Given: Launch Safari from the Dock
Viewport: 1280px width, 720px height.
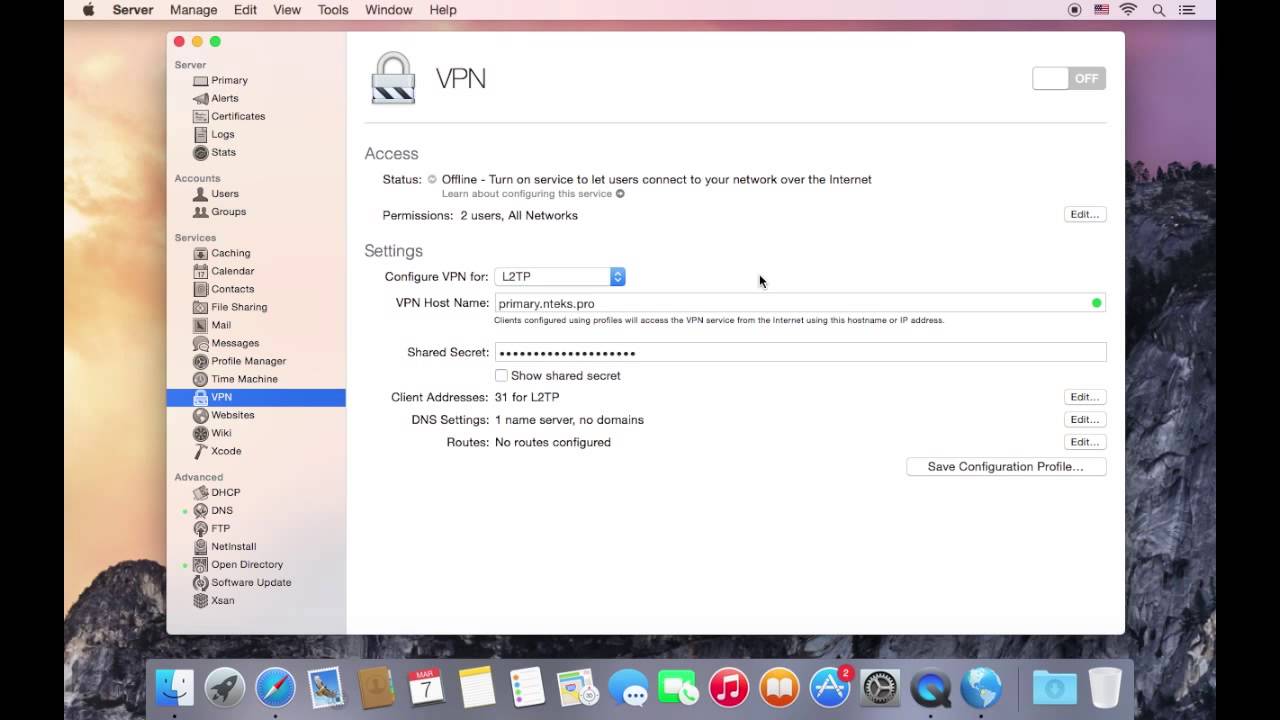Looking at the screenshot, I should tap(275, 688).
